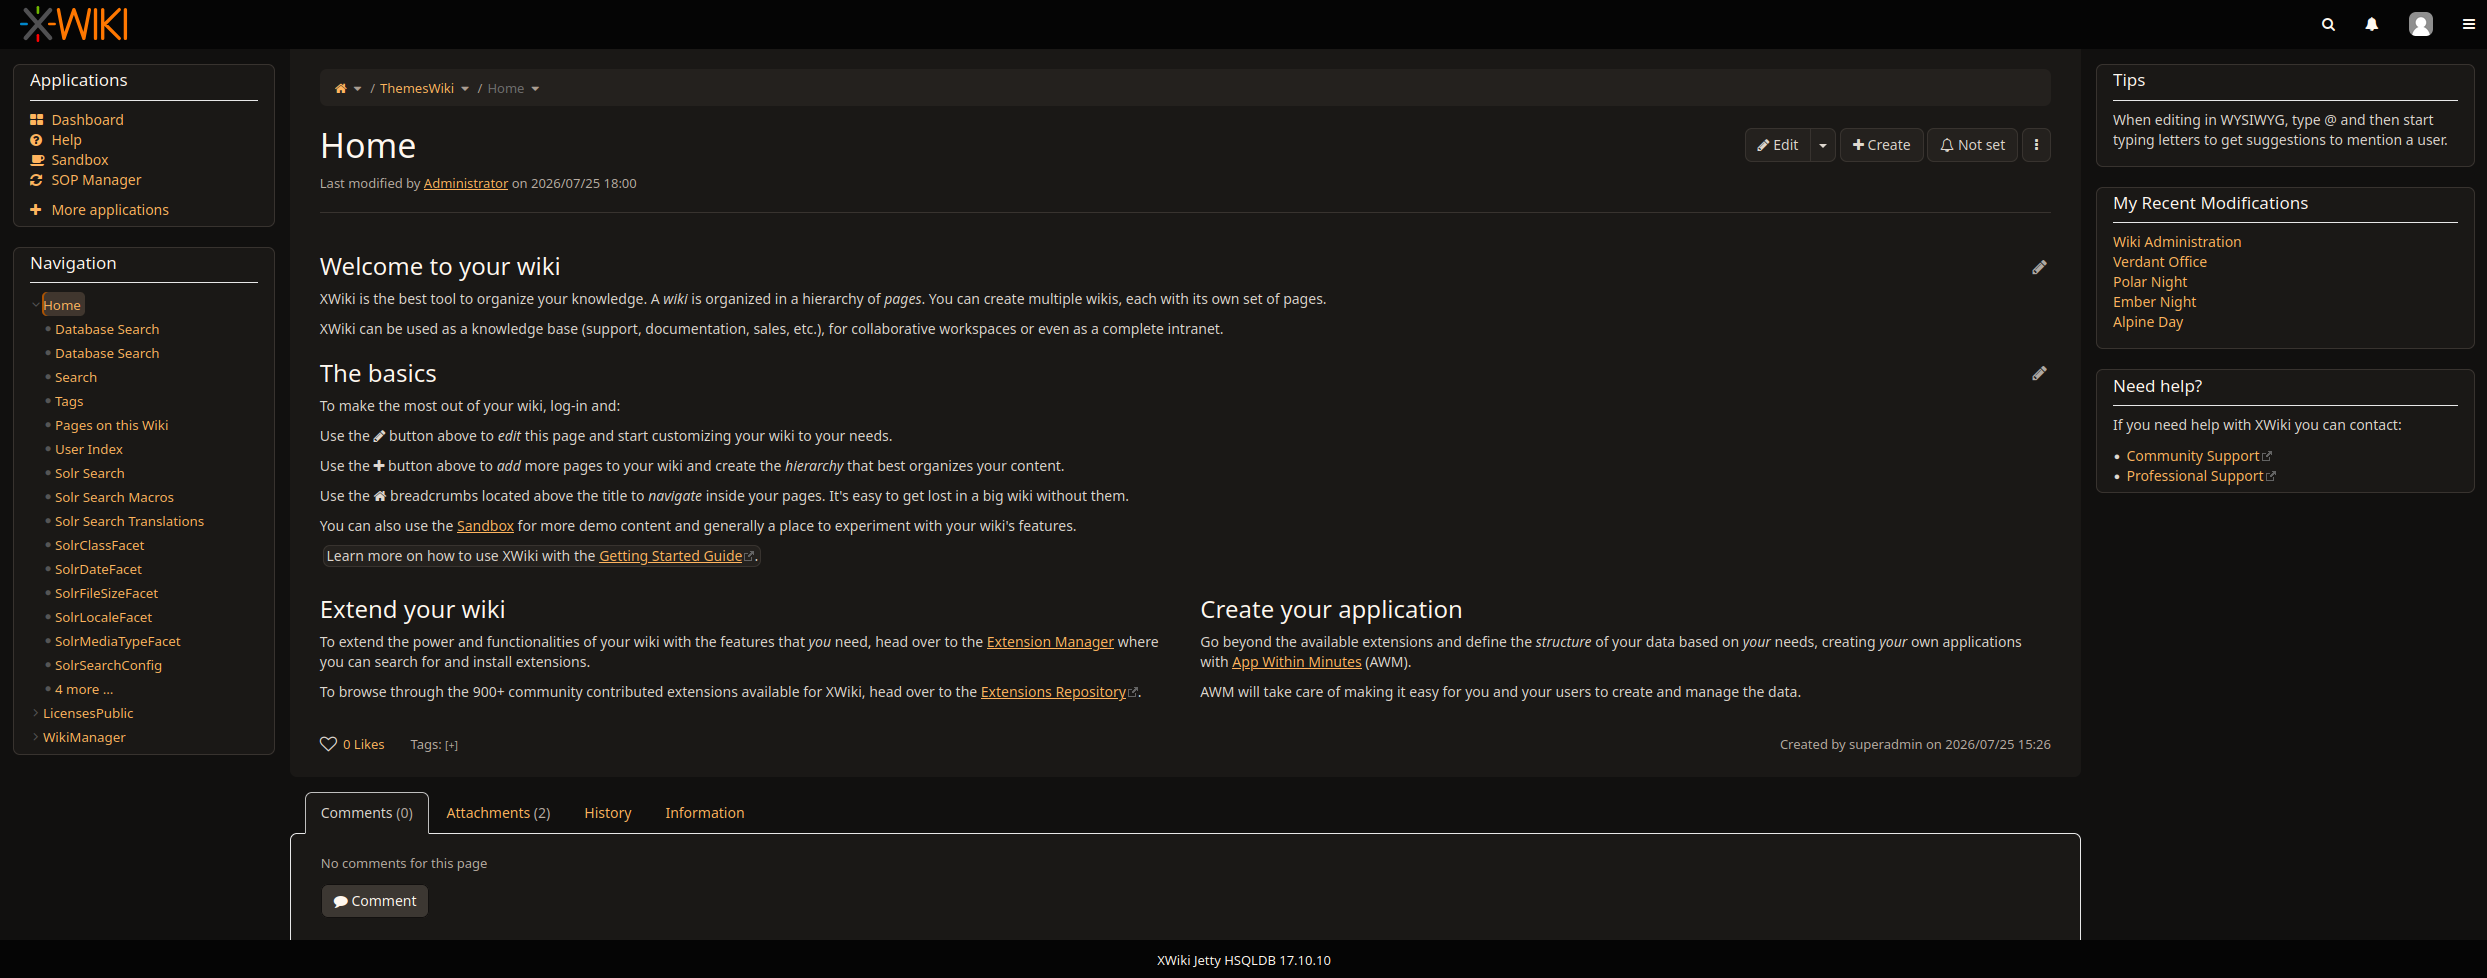Screen dimensions: 2487x978
Task: Open the Extension Manager link
Action: tap(1050, 642)
